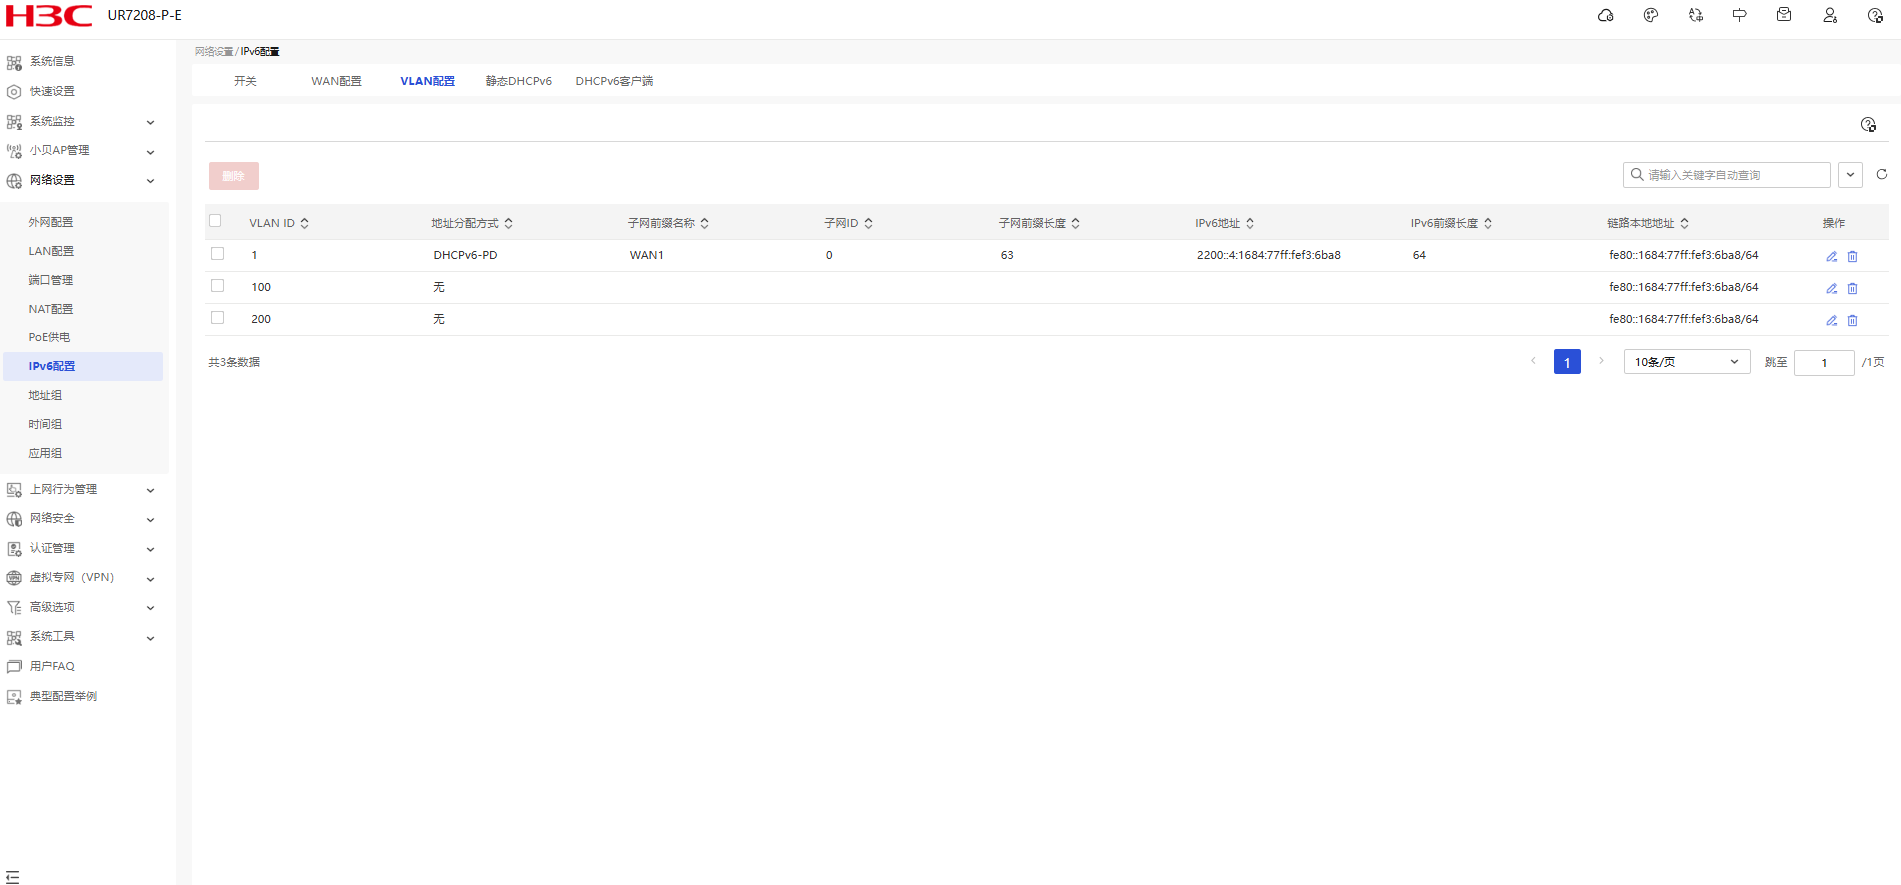The image size is (1901, 885).
Task: Collapse sidebar using bottom-left menu icon
Action: (x=13, y=876)
